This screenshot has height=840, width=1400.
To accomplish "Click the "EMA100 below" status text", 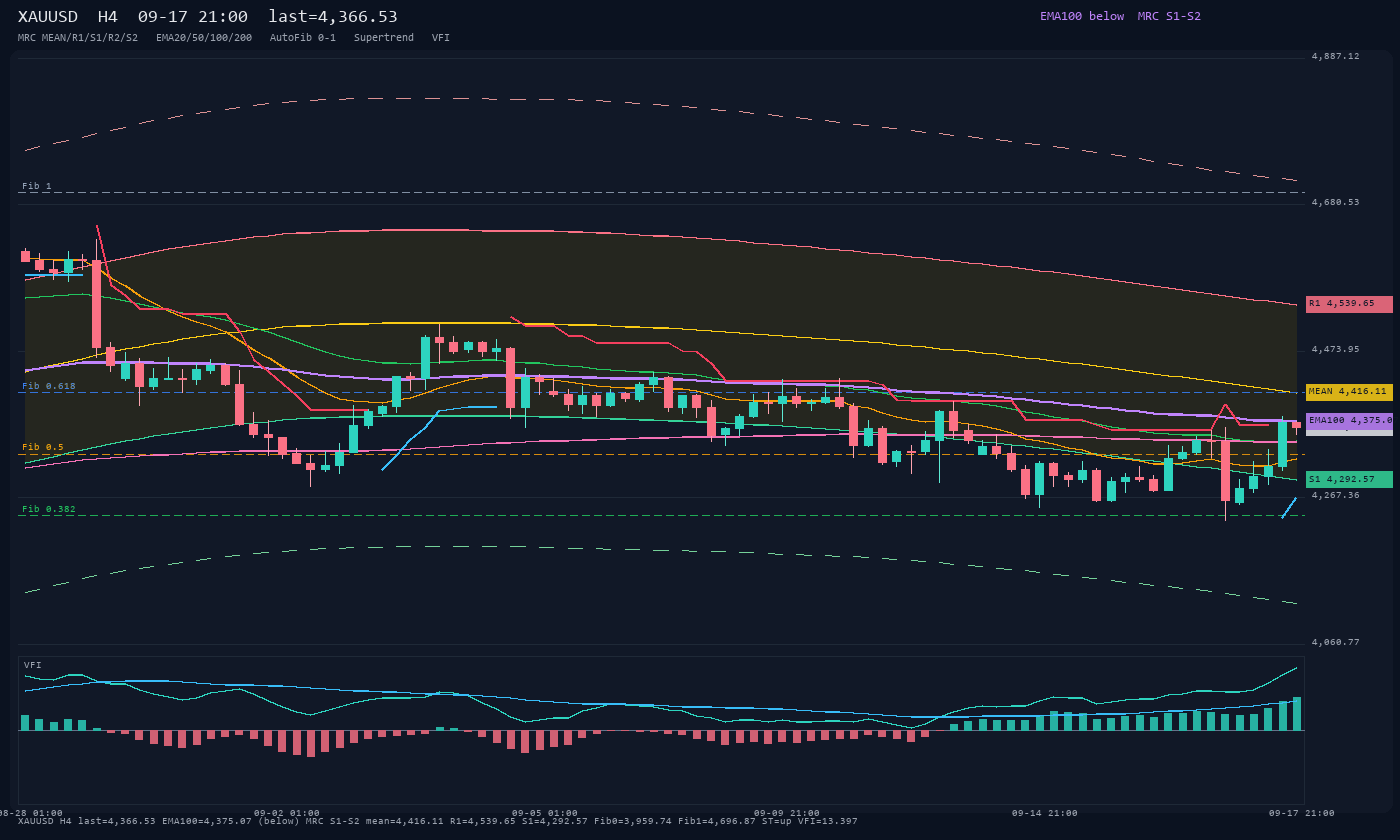I will coord(1082,16).
